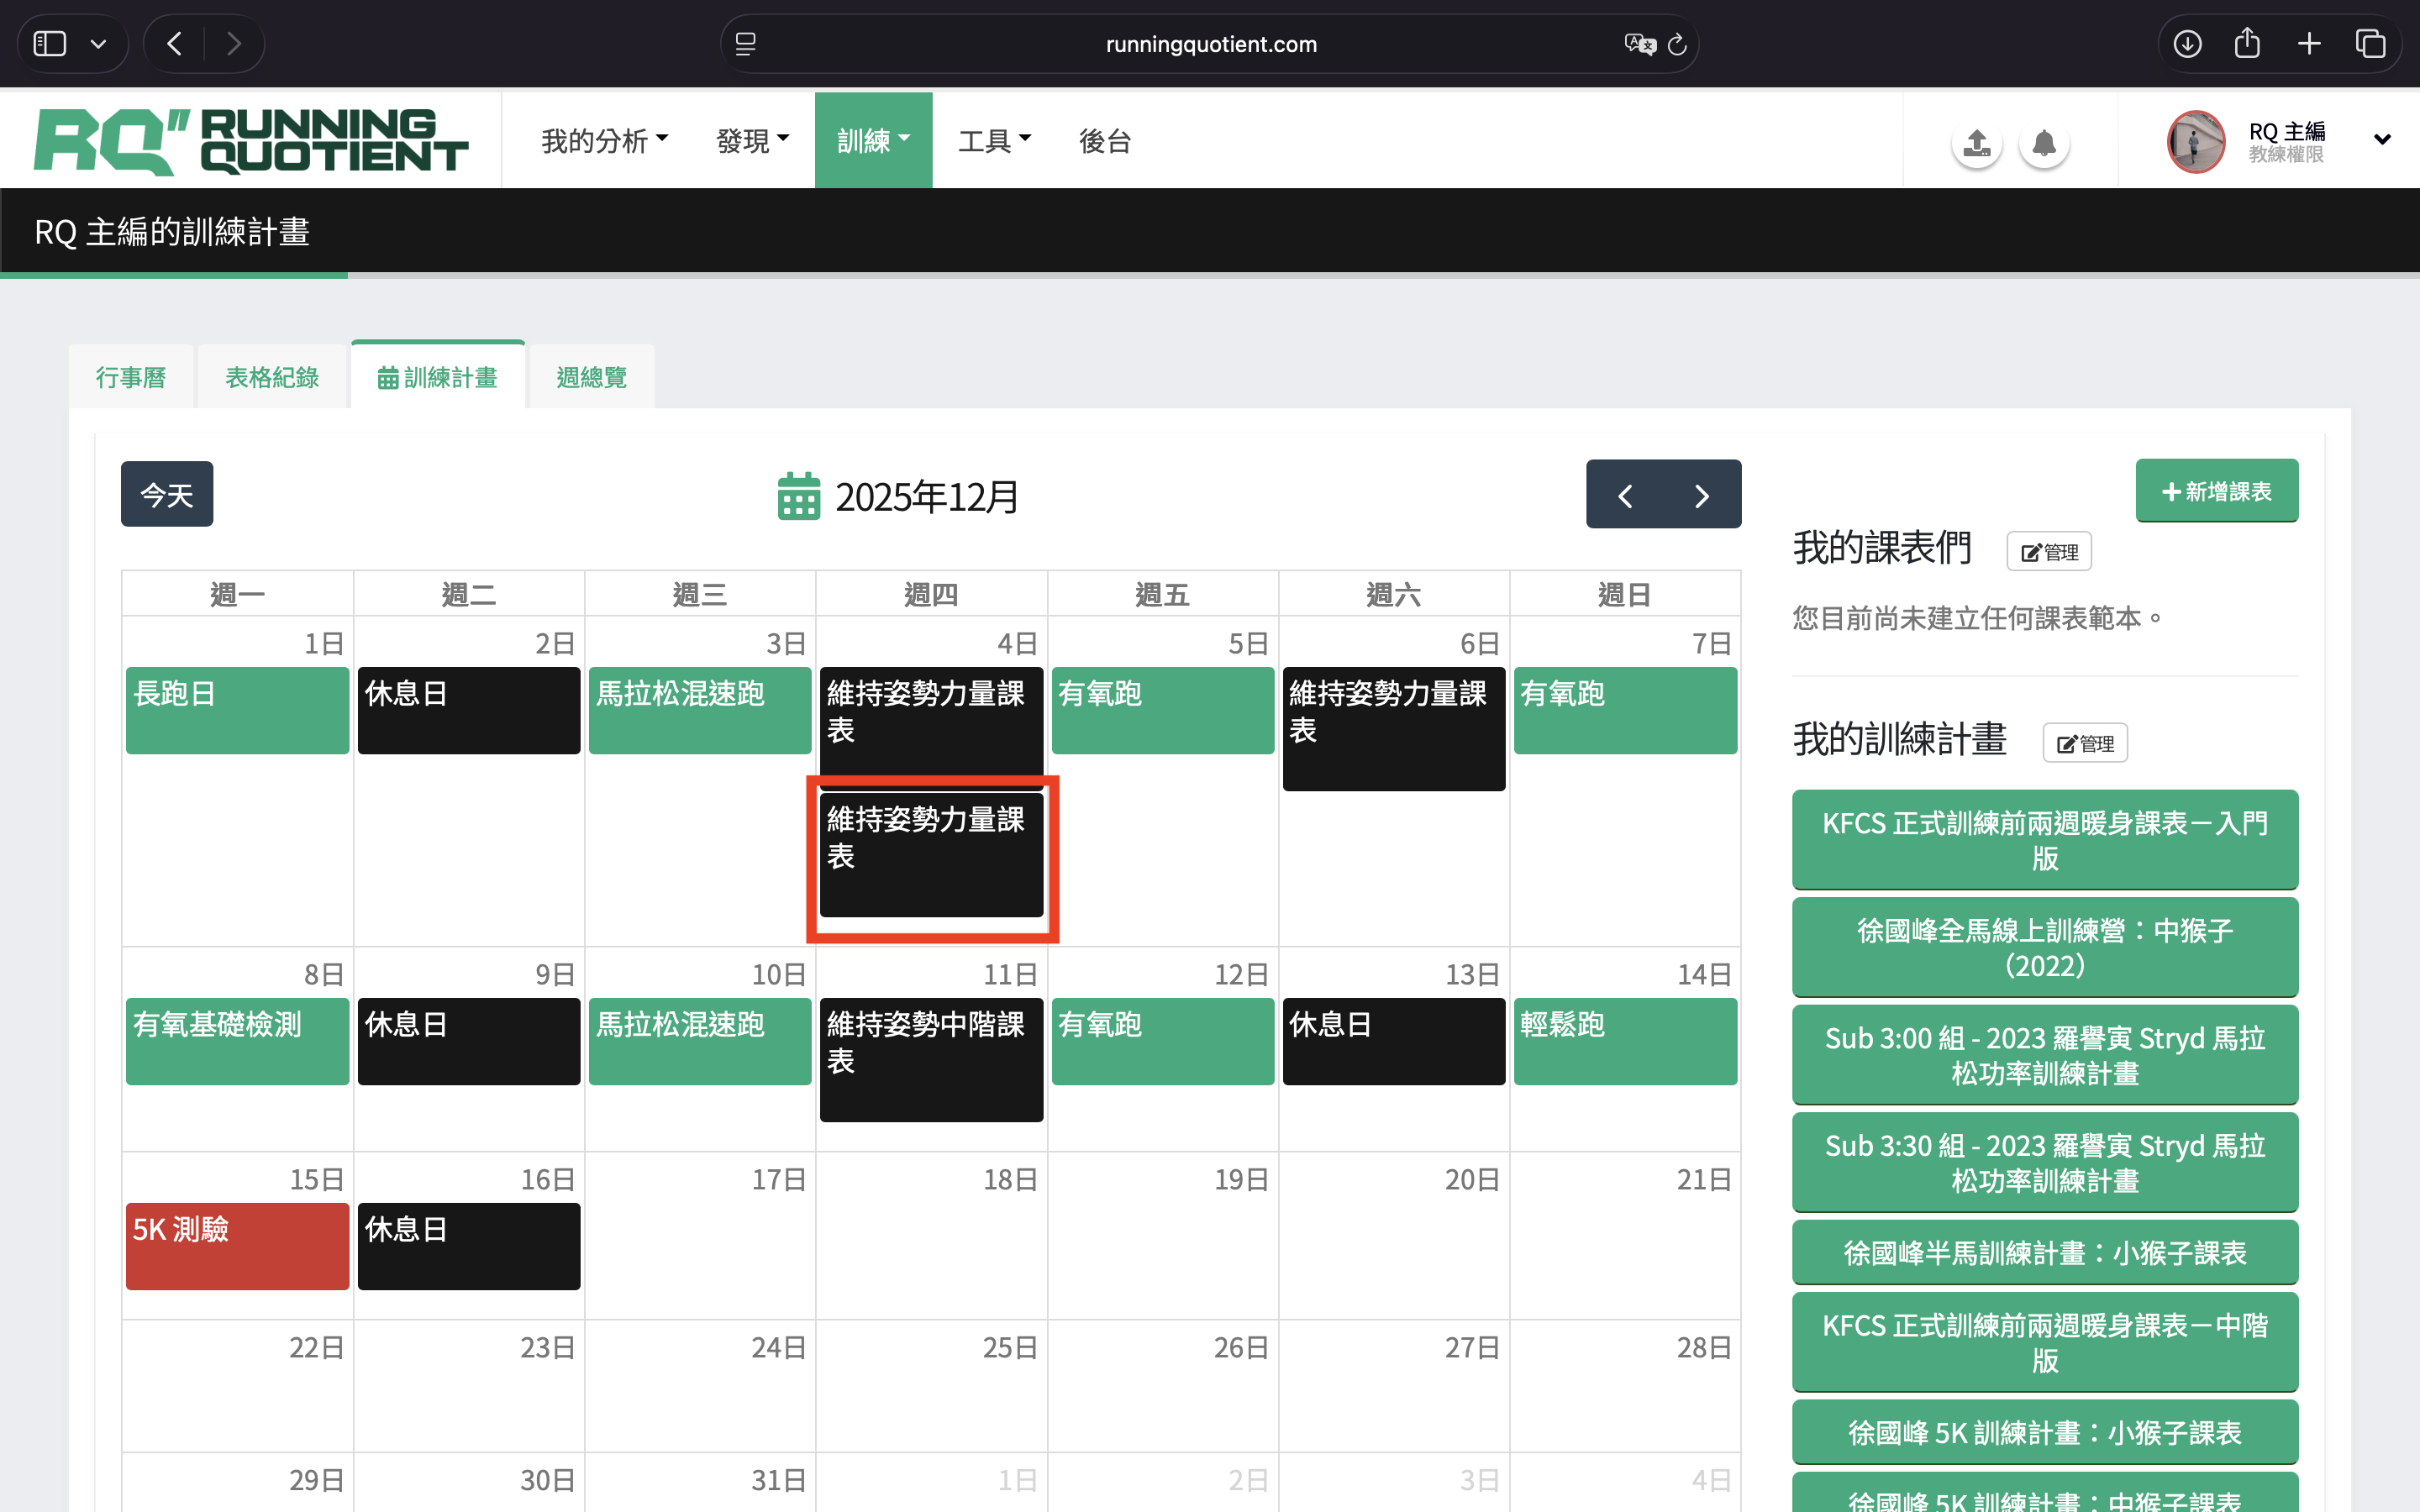Click the browser share icon
Viewport: 2420px width, 1512px height.
point(2247,44)
